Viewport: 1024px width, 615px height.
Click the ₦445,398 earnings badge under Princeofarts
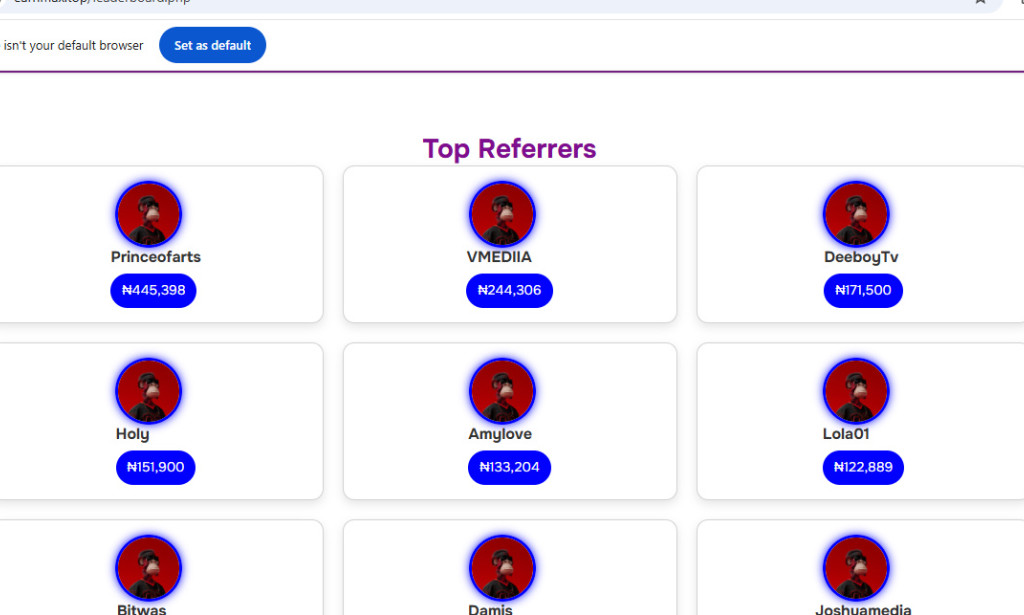point(153,290)
